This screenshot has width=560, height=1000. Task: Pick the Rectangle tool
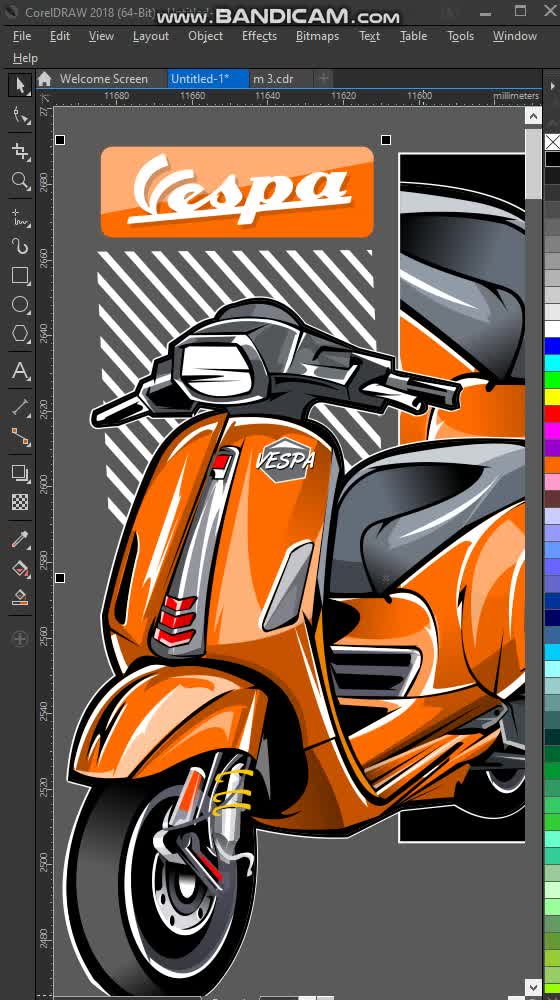(x=20, y=276)
